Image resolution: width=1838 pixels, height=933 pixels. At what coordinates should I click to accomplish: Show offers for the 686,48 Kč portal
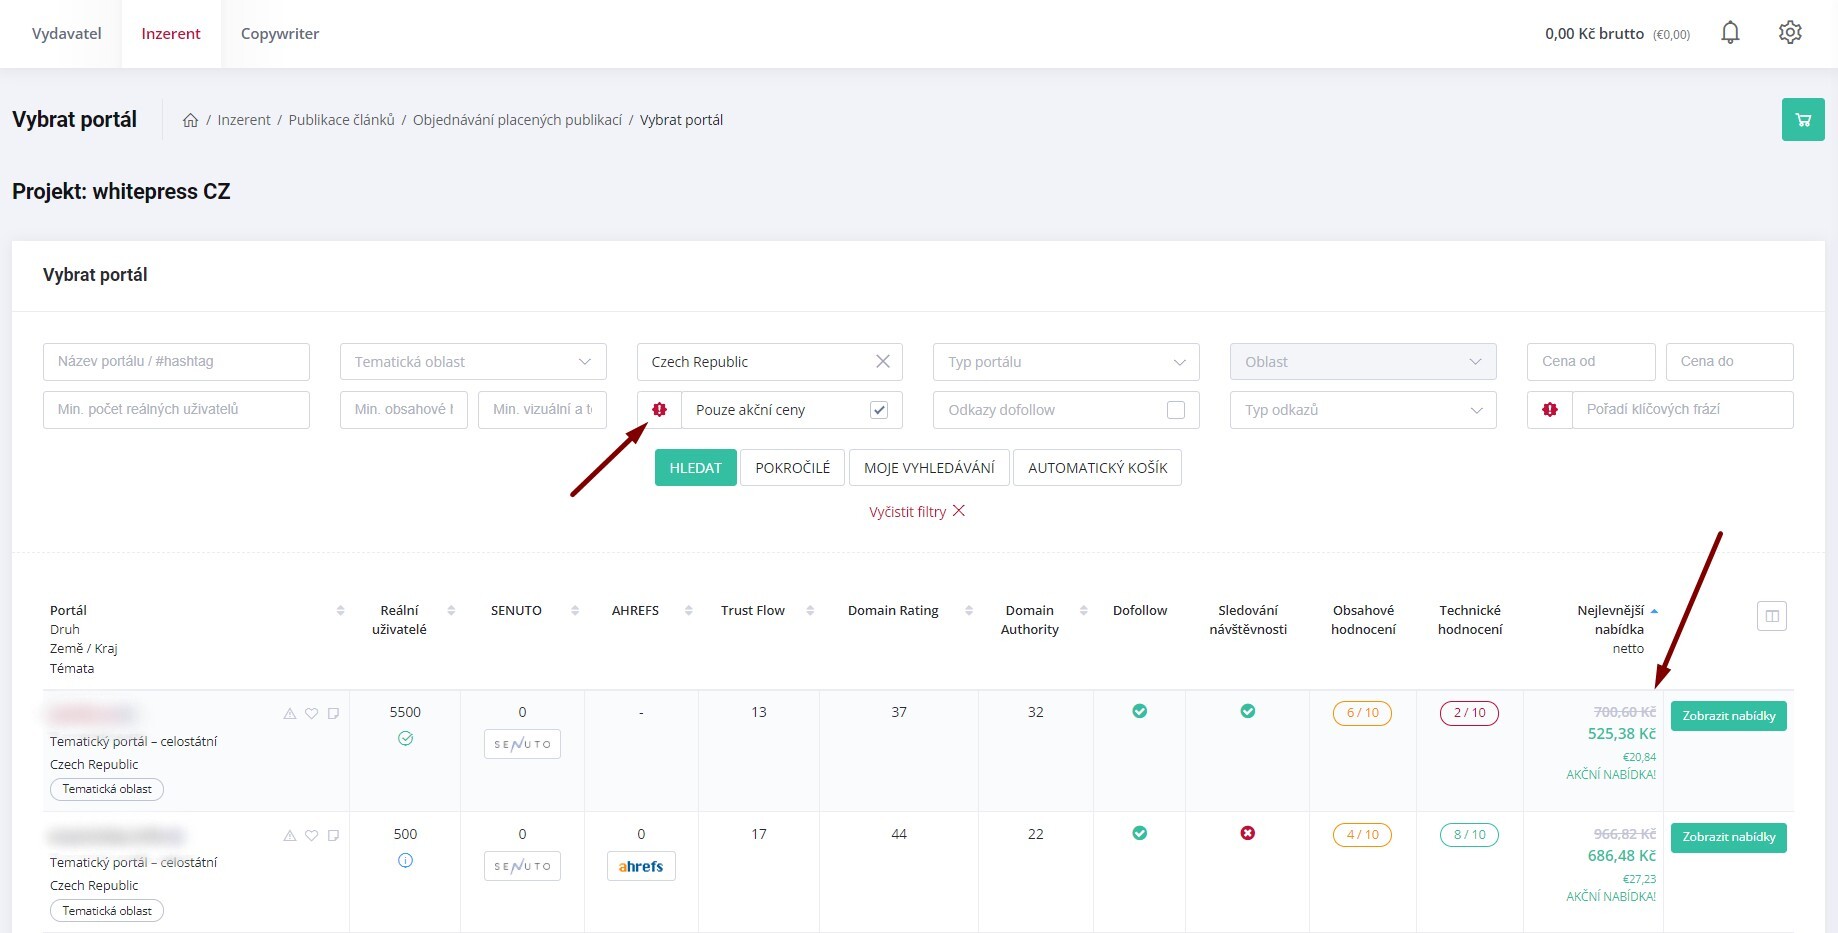[1729, 837]
